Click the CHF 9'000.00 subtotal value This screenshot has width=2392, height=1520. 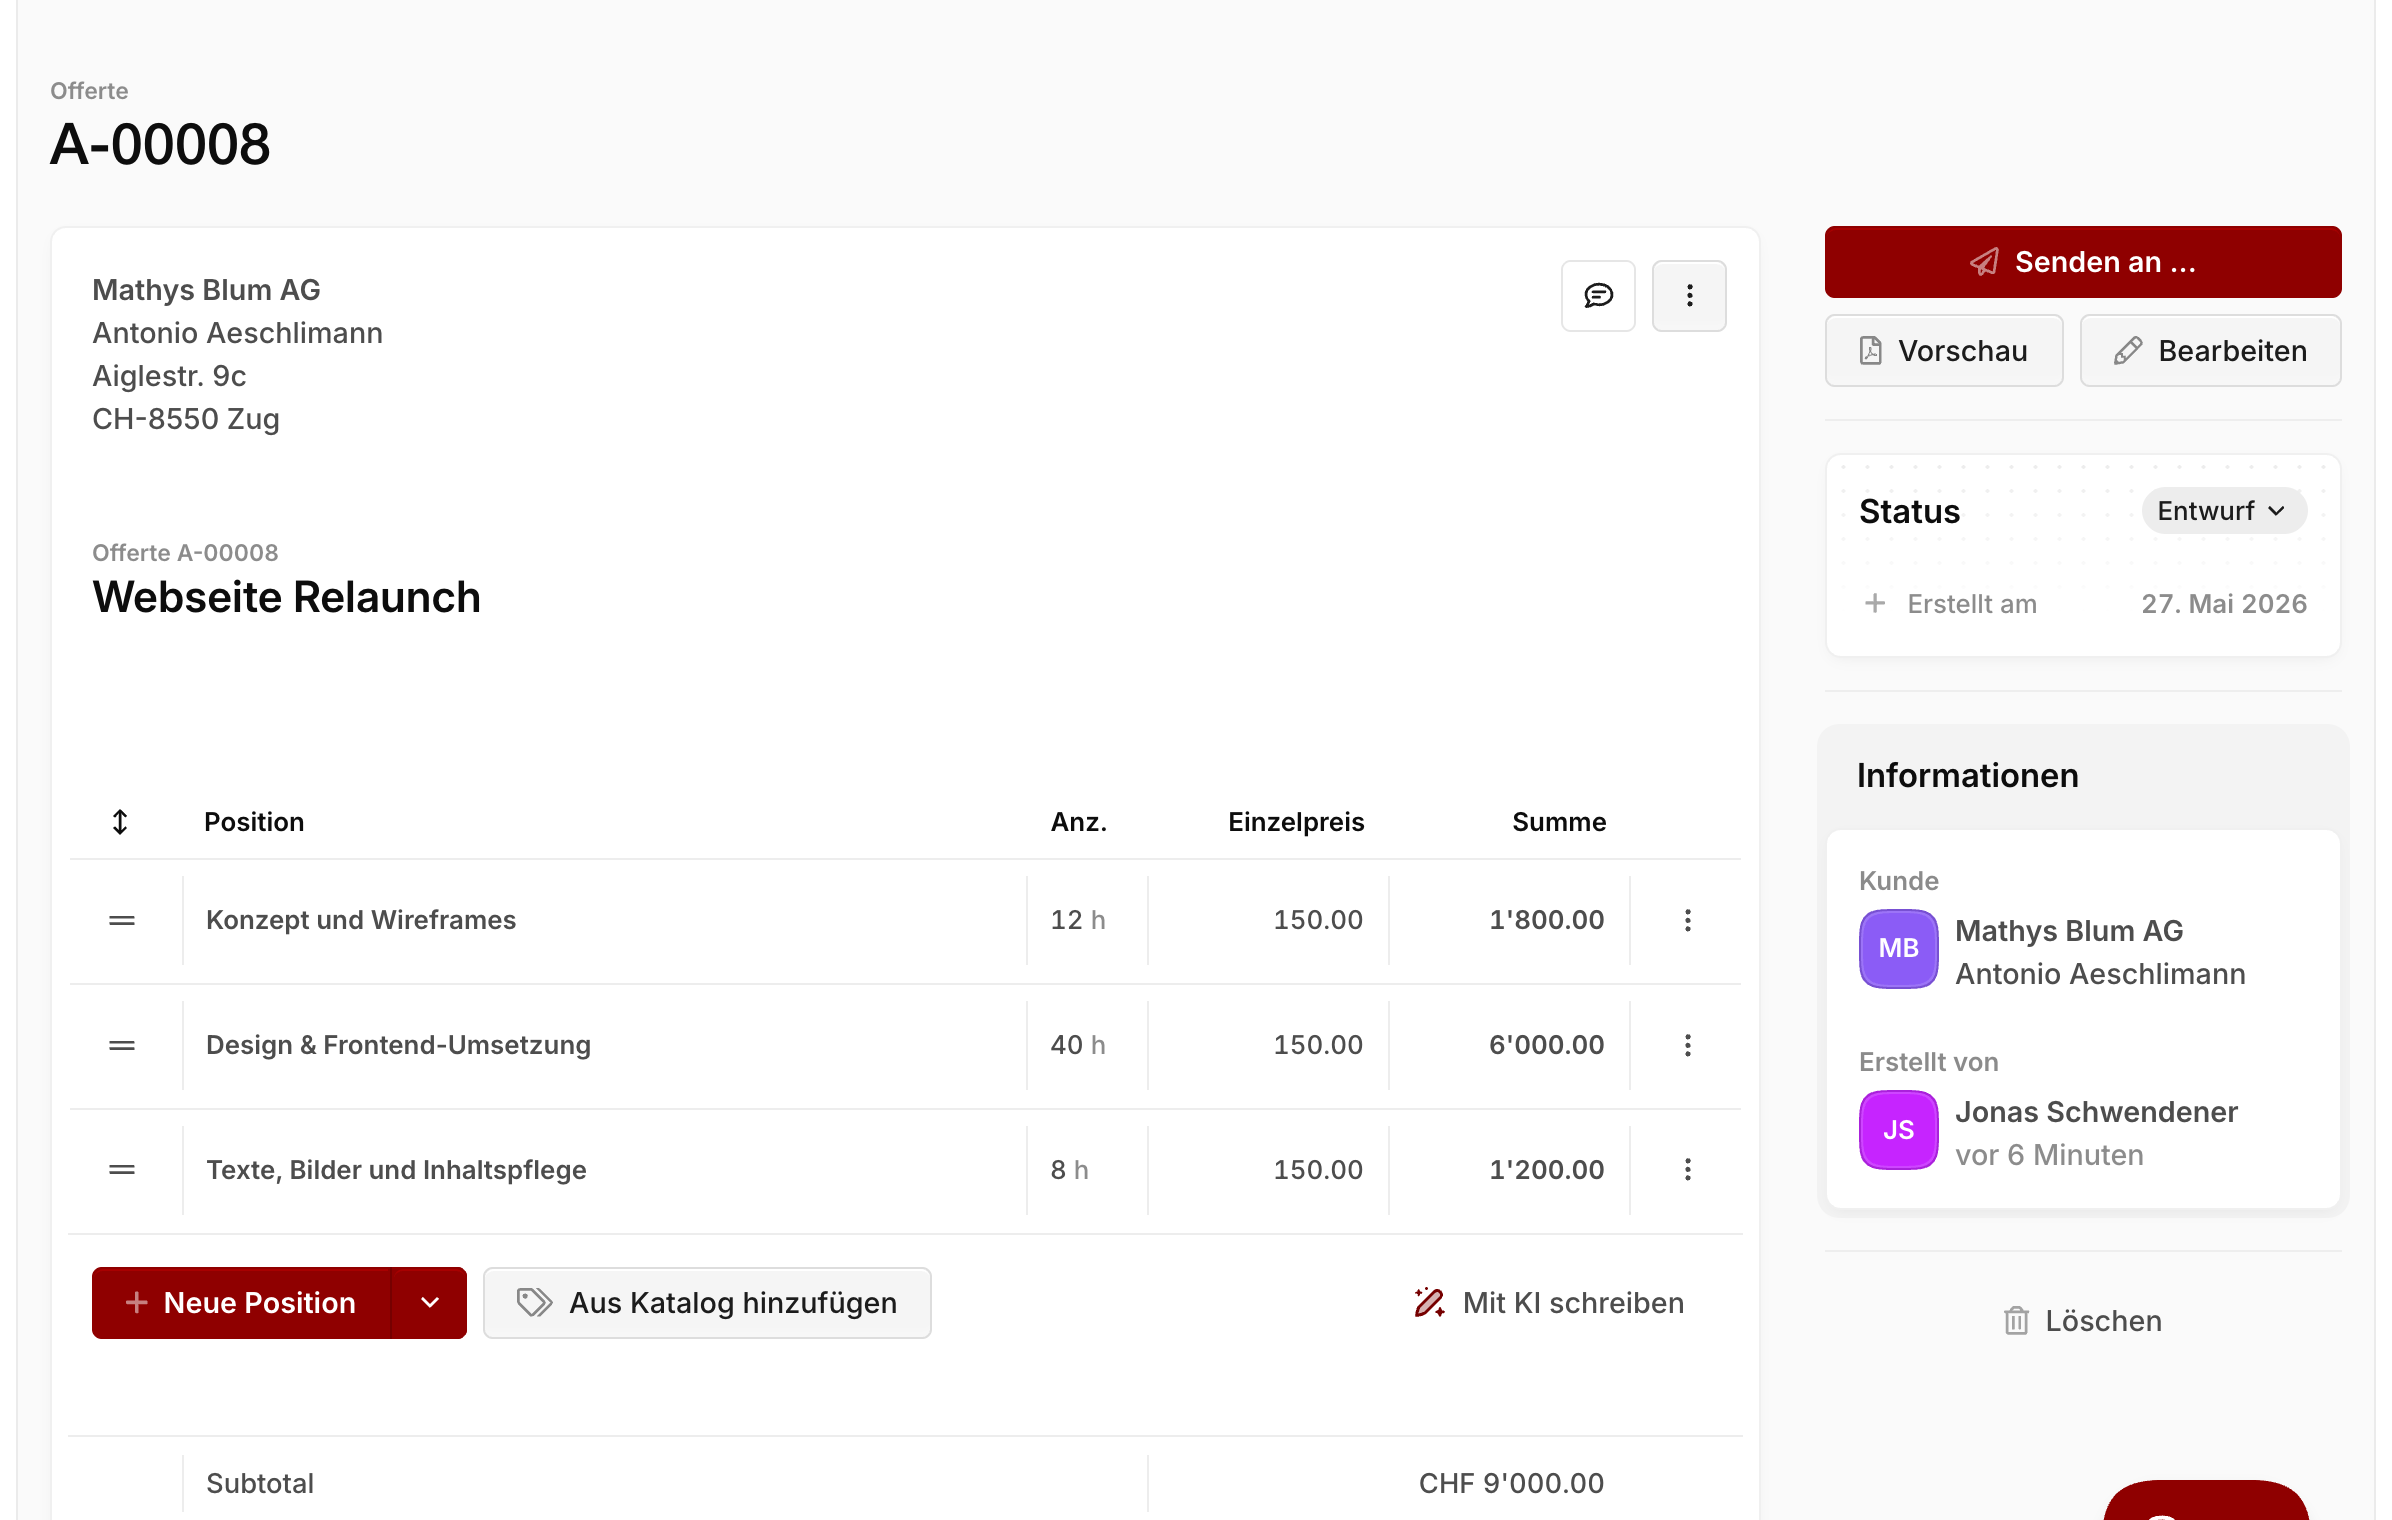pos(1511,1483)
